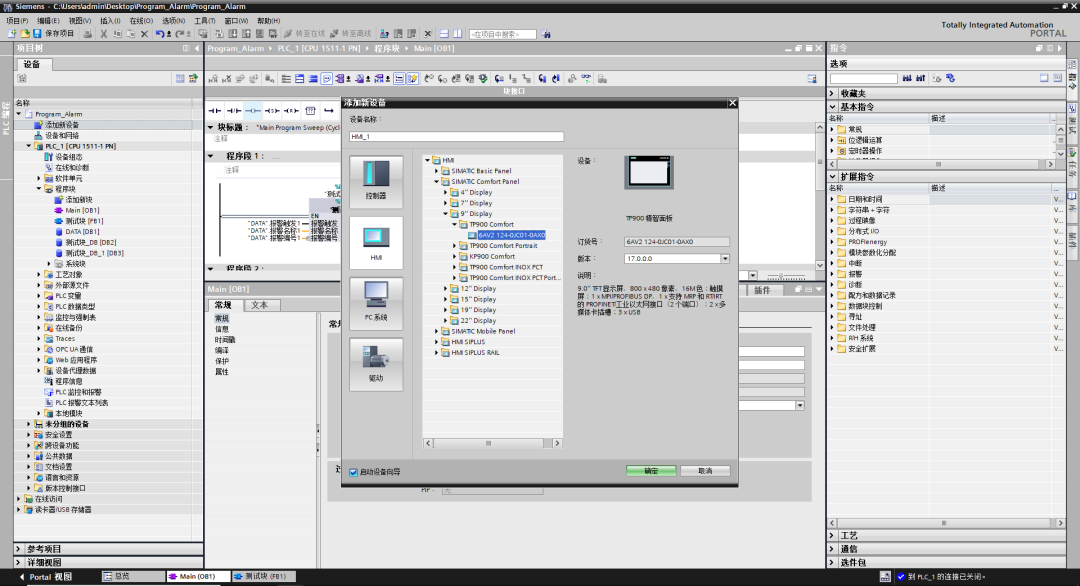Click the 确定 OK button
The image size is (1080, 586).
(x=651, y=471)
